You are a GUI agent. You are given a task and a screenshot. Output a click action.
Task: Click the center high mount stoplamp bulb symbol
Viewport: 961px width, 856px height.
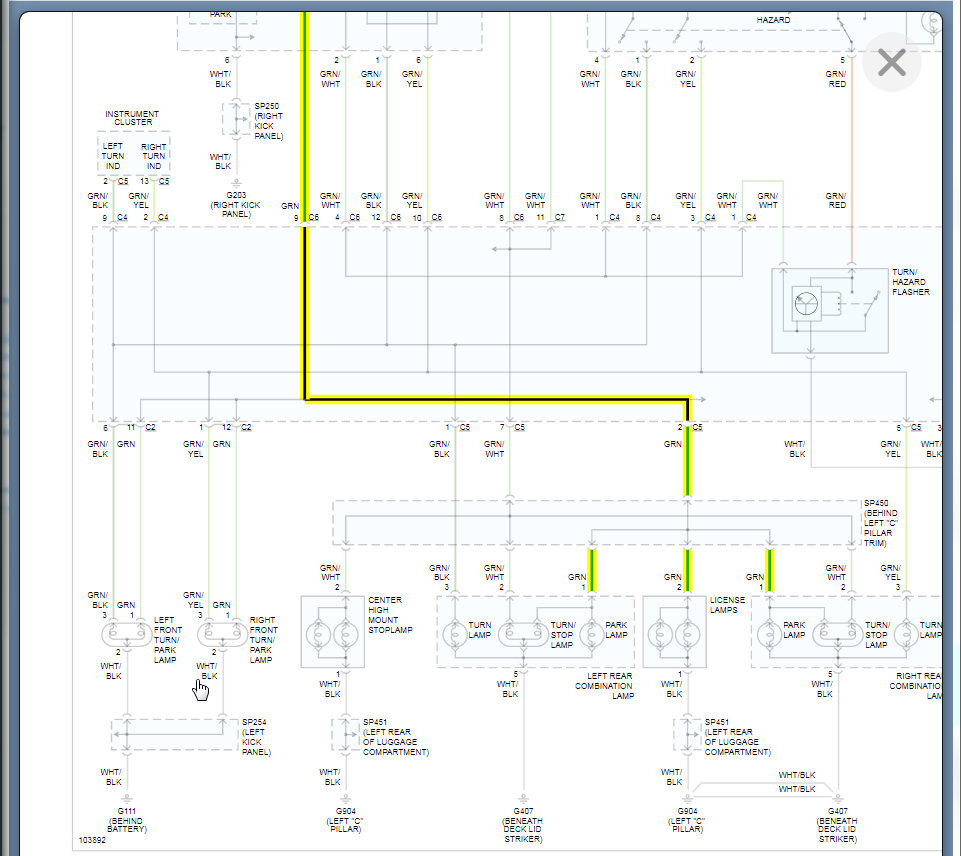pyautogui.click(x=332, y=632)
